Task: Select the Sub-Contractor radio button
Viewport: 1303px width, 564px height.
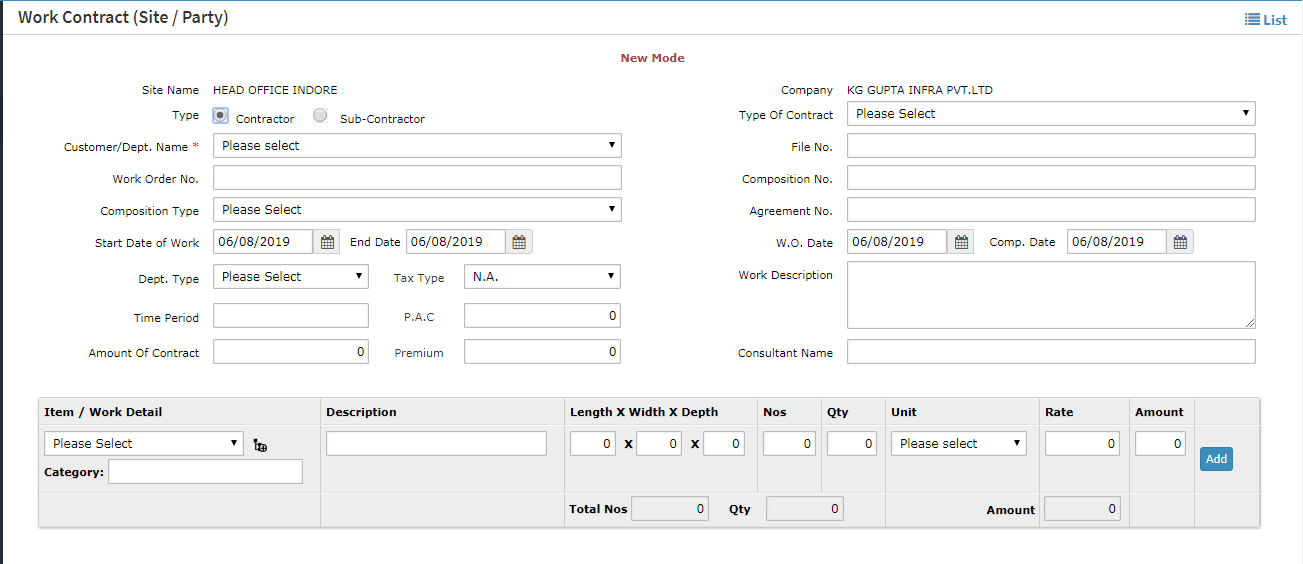Action: [320, 116]
